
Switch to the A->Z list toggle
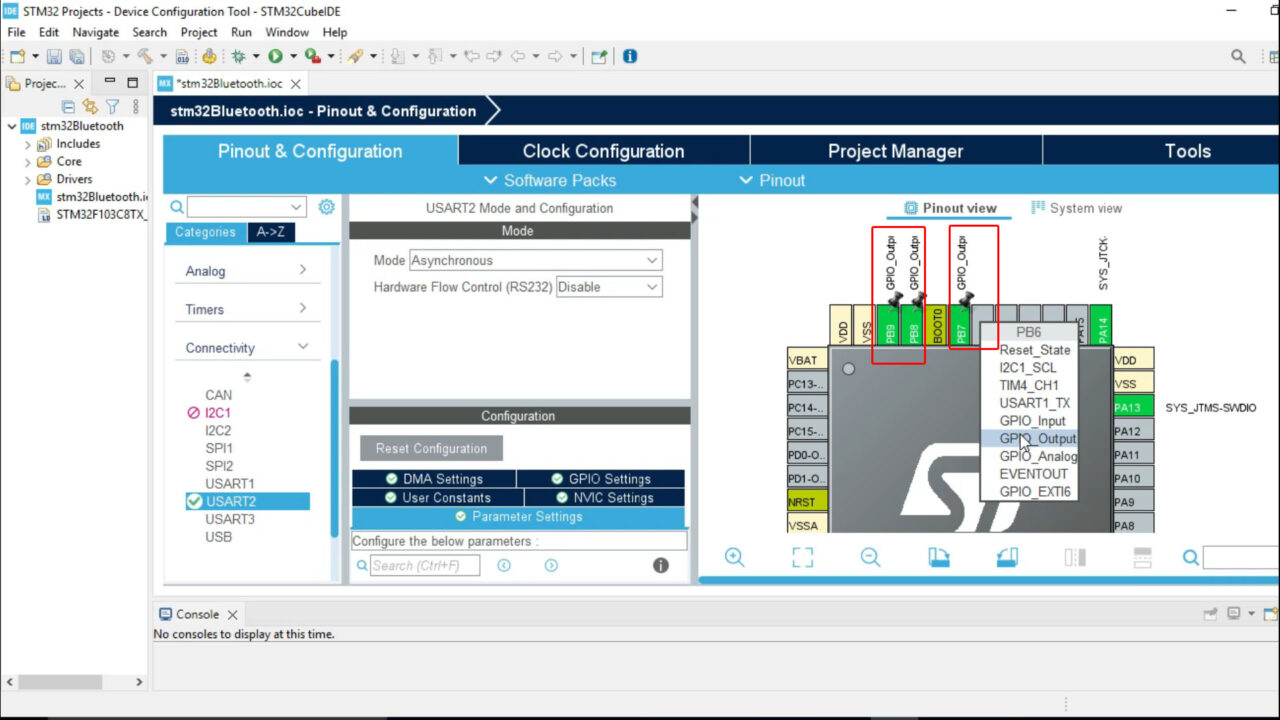pyautogui.click(x=270, y=232)
